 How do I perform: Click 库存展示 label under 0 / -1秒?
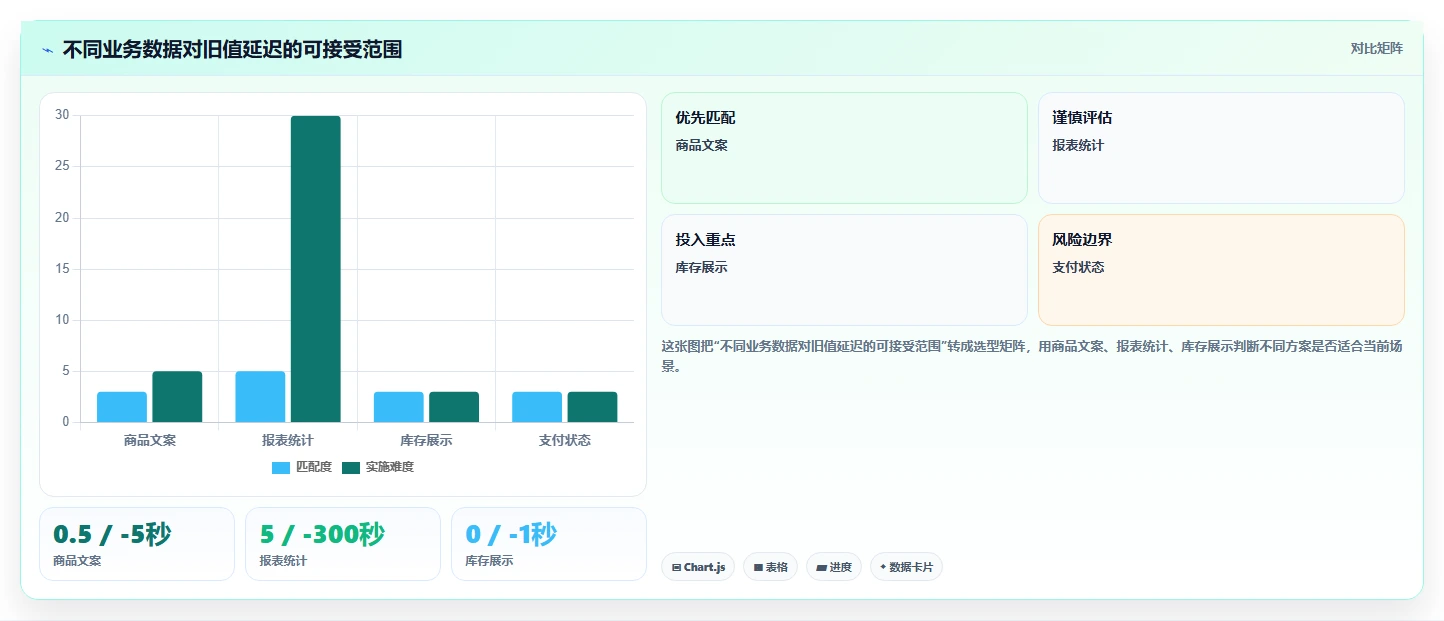tap(489, 561)
